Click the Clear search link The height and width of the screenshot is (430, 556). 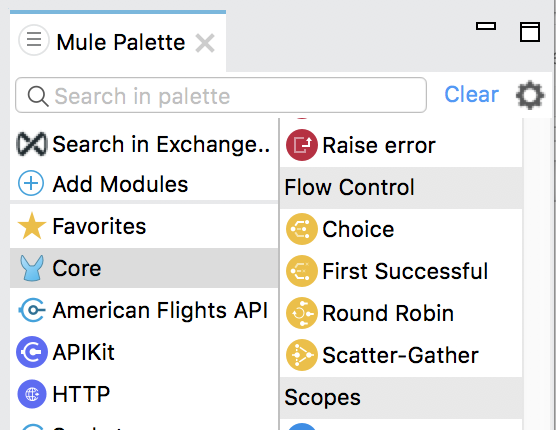coord(471,95)
